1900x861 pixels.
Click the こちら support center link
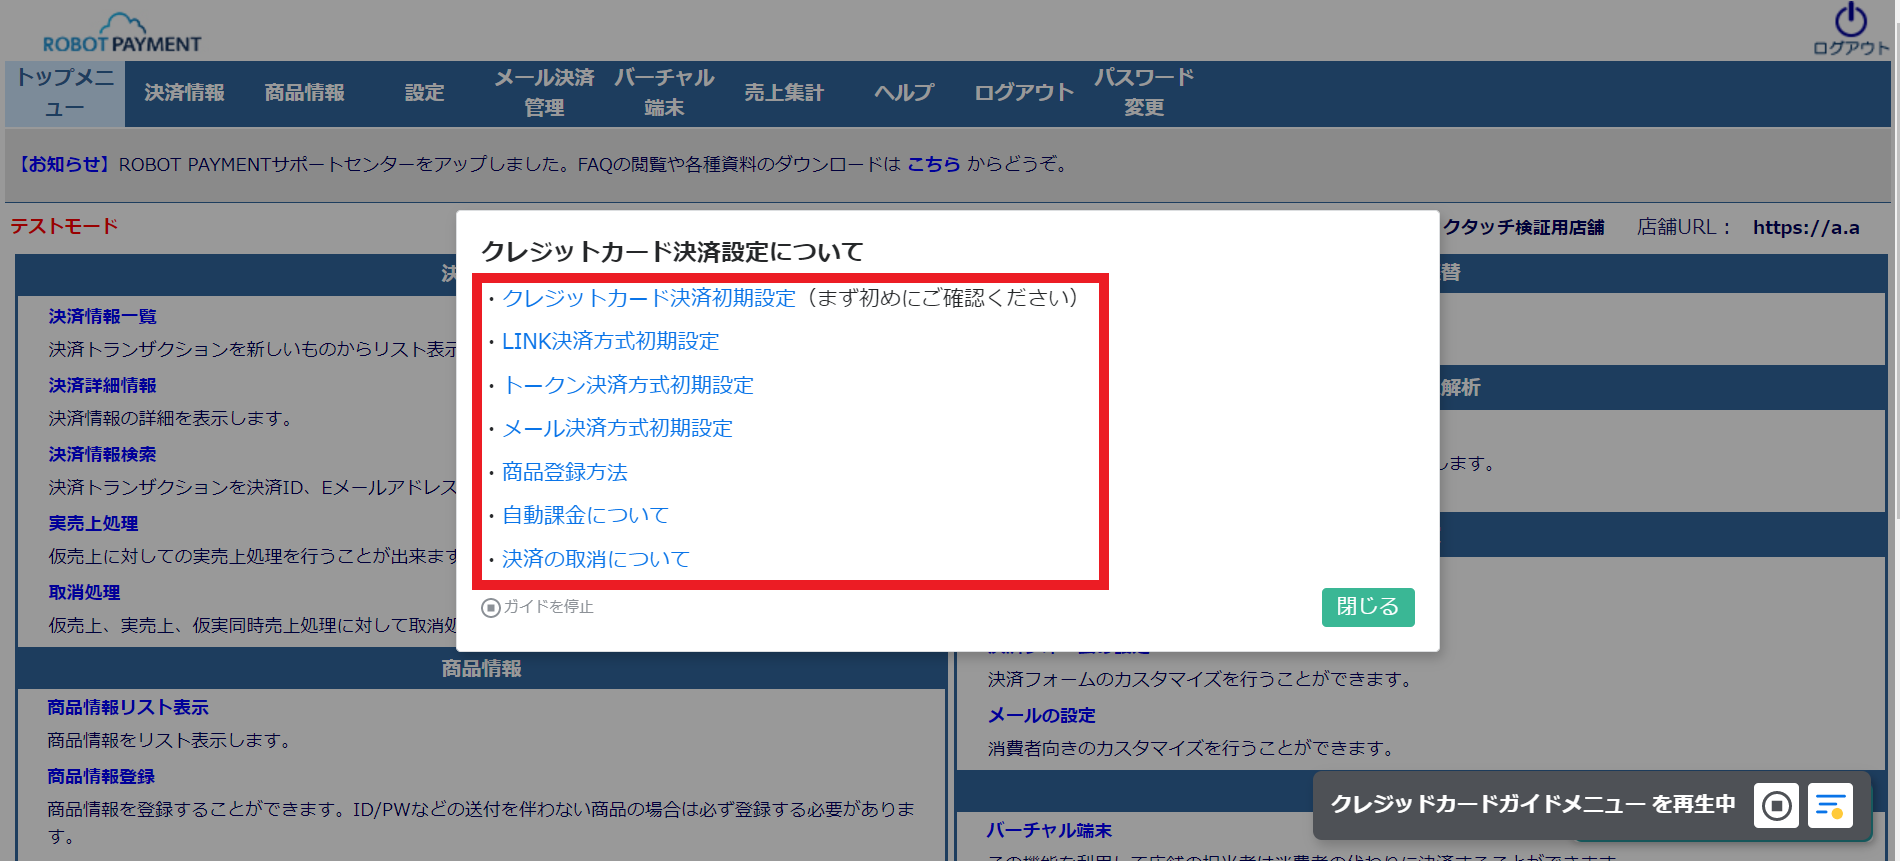933,164
